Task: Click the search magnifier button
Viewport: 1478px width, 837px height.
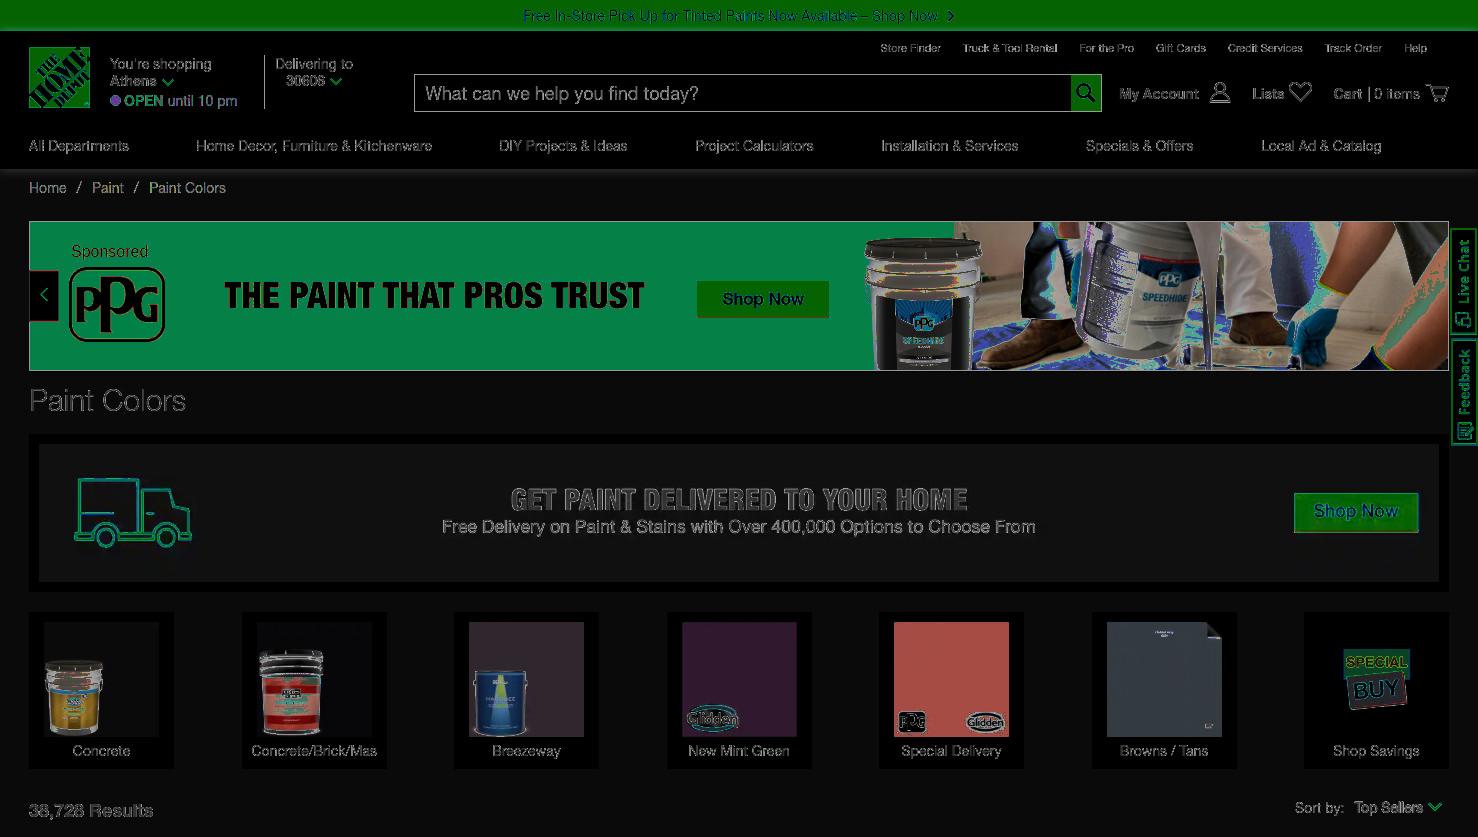Action: pyautogui.click(x=1085, y=93)
